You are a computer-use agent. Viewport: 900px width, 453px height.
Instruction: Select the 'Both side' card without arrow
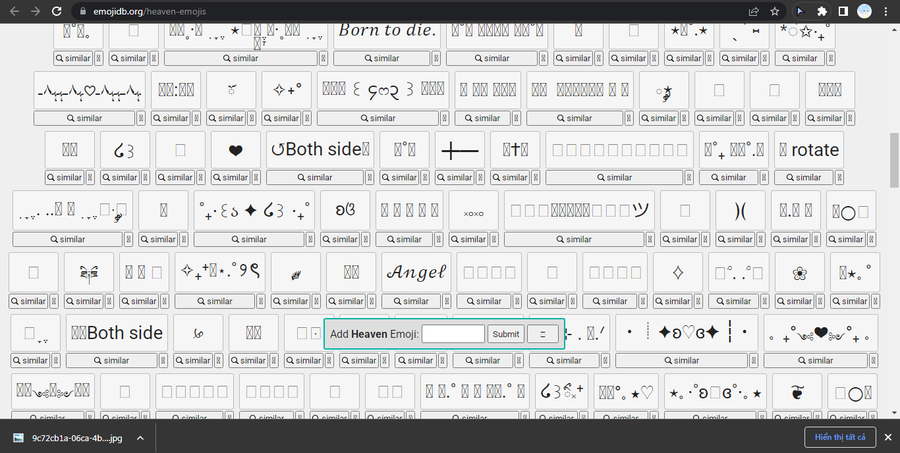(x=117, y=332)
